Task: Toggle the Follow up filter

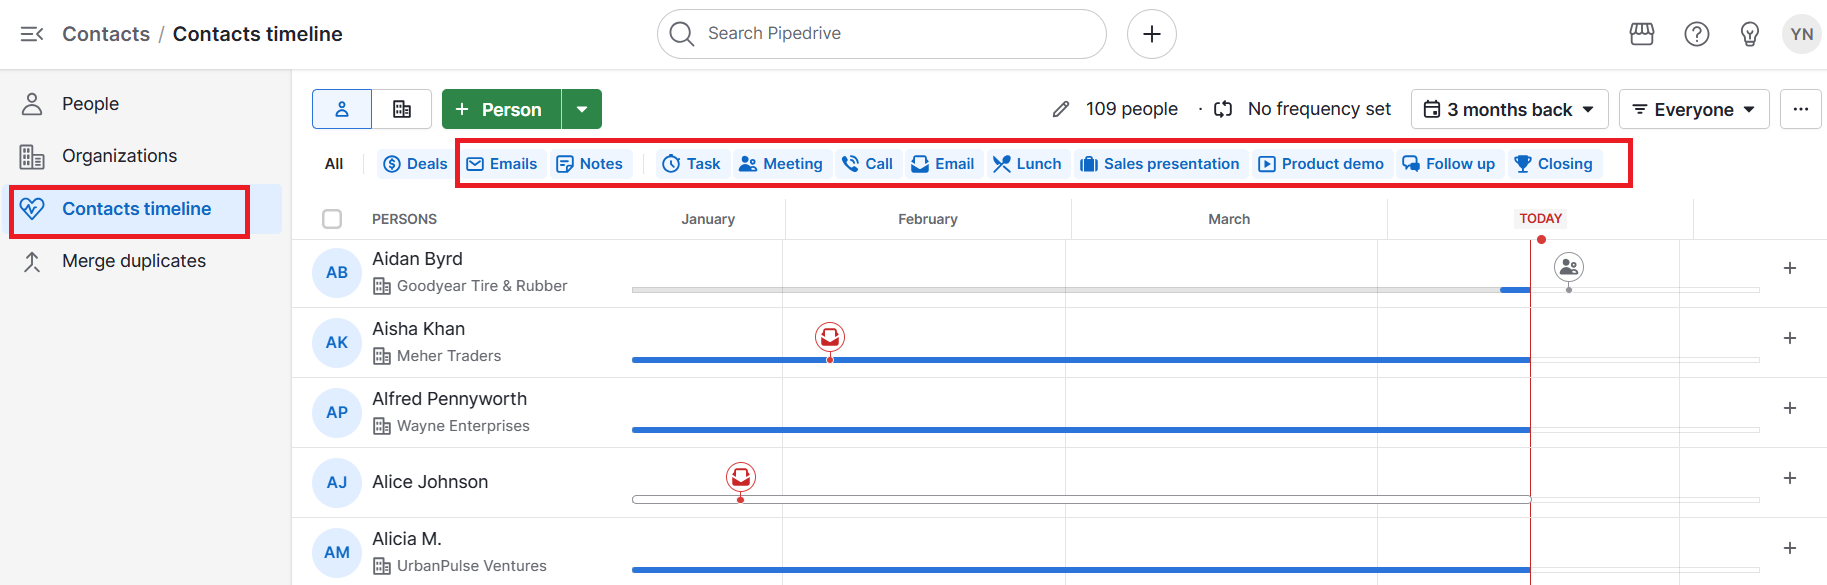Action: (1449, 164)
